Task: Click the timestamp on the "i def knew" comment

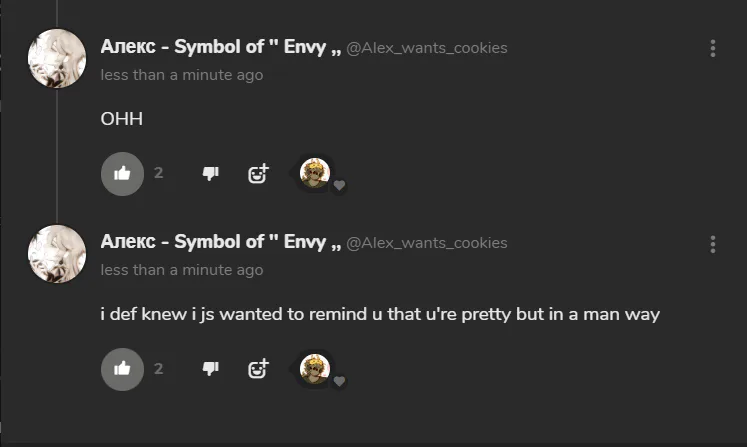Action: (x=182, y=270)
